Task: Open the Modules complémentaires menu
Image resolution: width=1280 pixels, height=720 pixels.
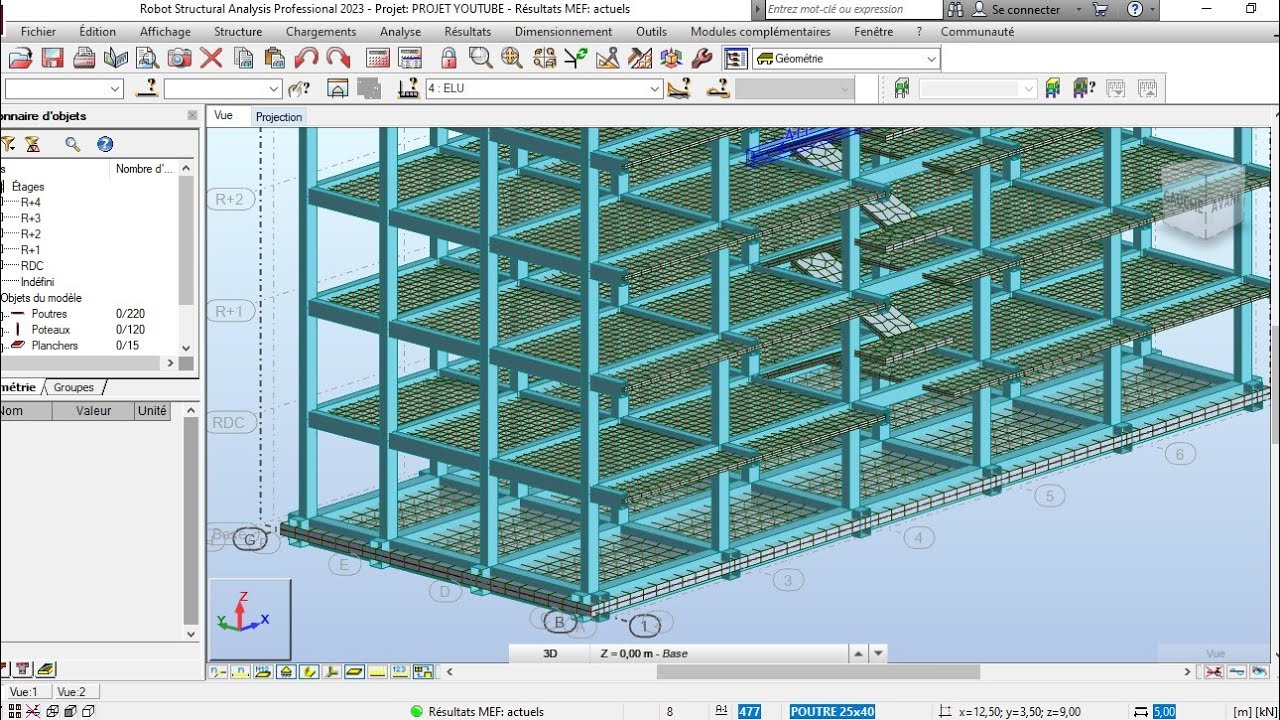Action: [x=760, y=31]
